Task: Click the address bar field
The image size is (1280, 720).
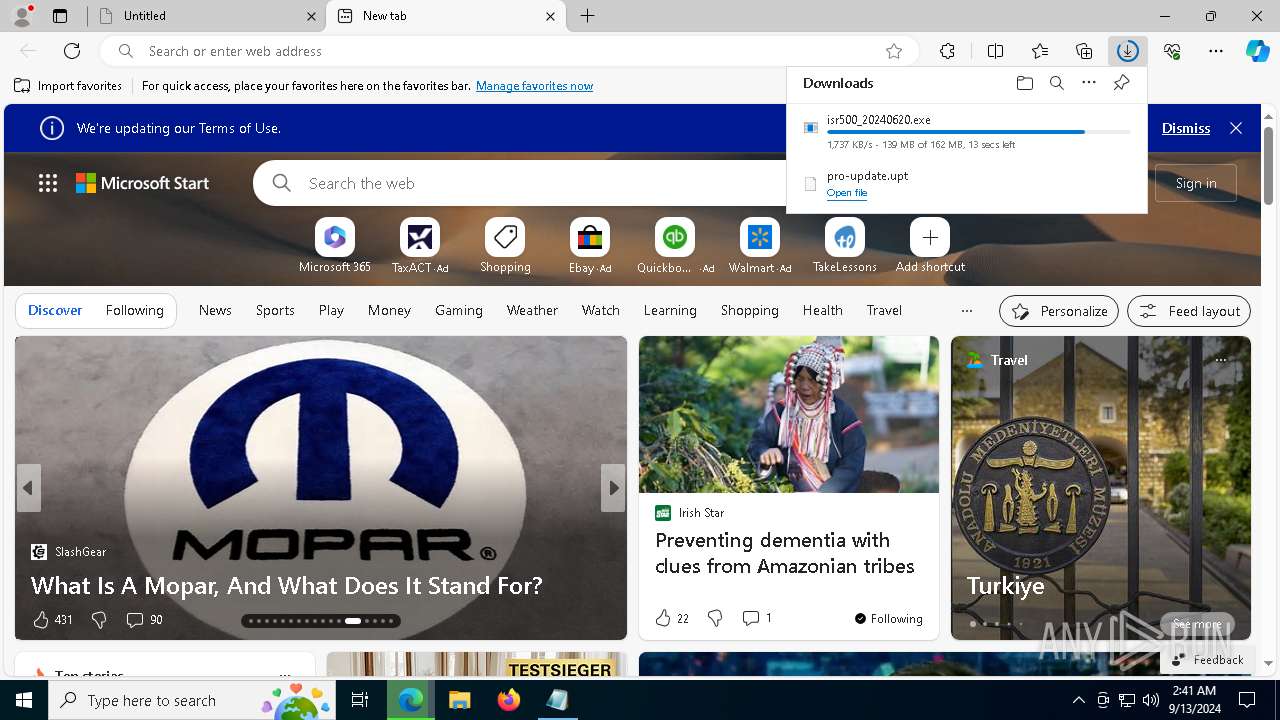Action: pos(510,51)
